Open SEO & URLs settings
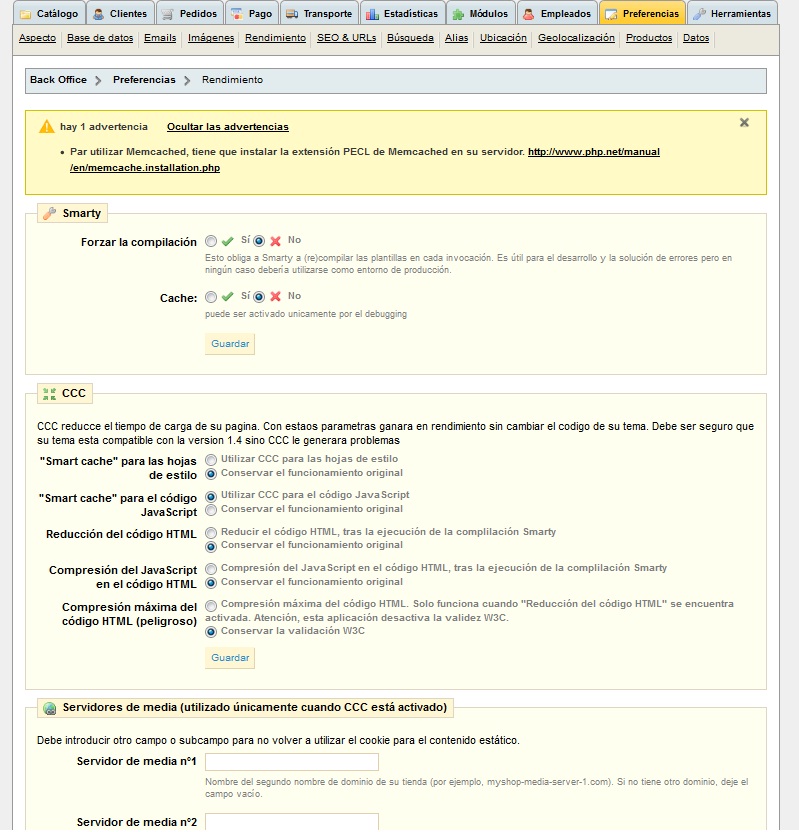This screenshot has height=832, width=799. coord(346,38)
